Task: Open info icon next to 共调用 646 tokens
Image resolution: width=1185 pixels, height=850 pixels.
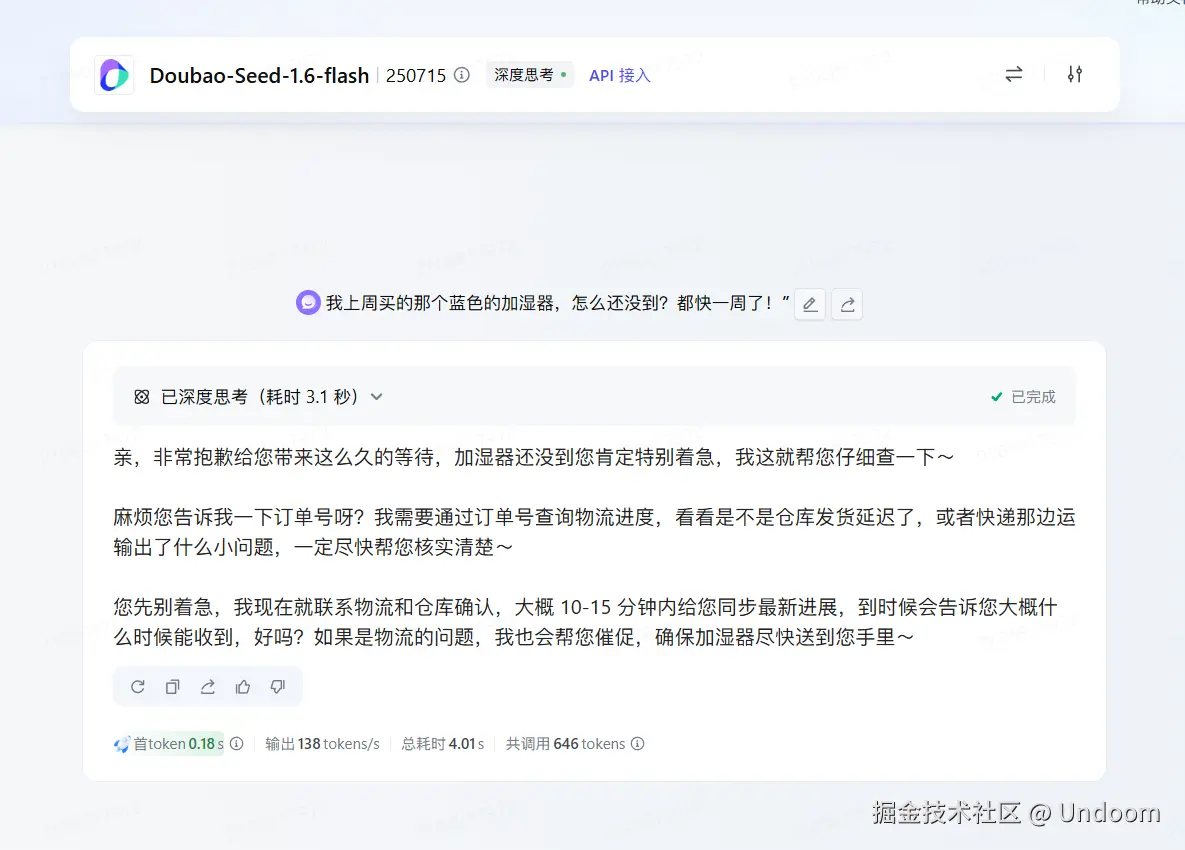Action: (x=638, y=744)
